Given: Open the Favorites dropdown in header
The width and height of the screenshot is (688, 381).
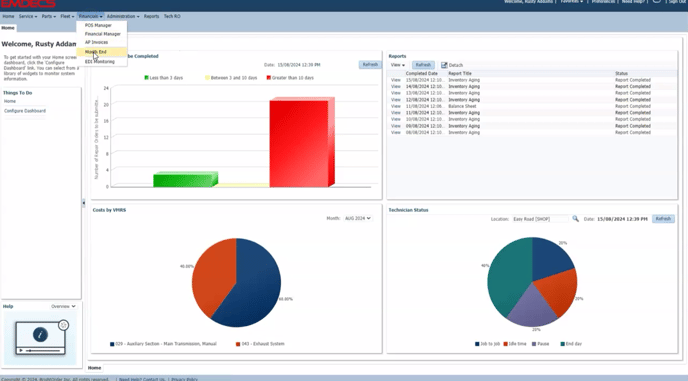Looking at the screenshot, I should (572, 2).
